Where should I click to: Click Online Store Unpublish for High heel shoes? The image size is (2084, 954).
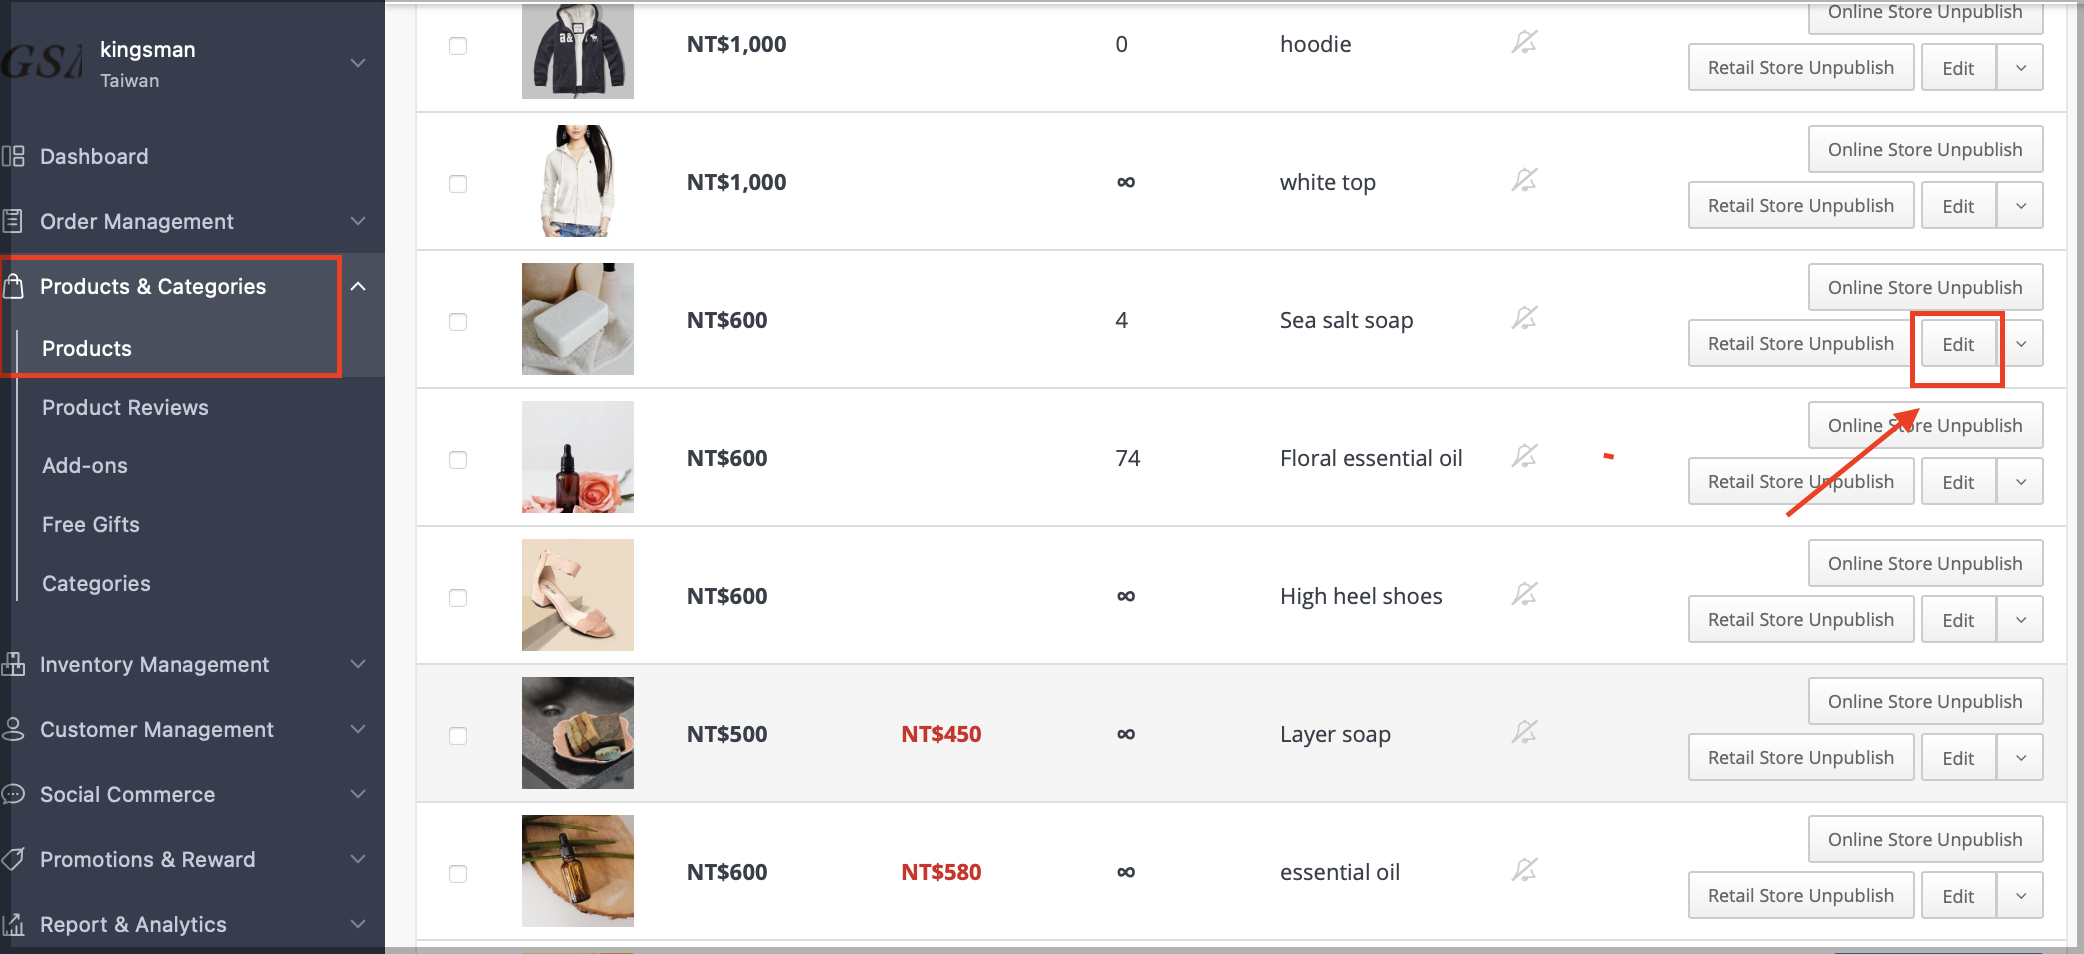point(1925,563)
